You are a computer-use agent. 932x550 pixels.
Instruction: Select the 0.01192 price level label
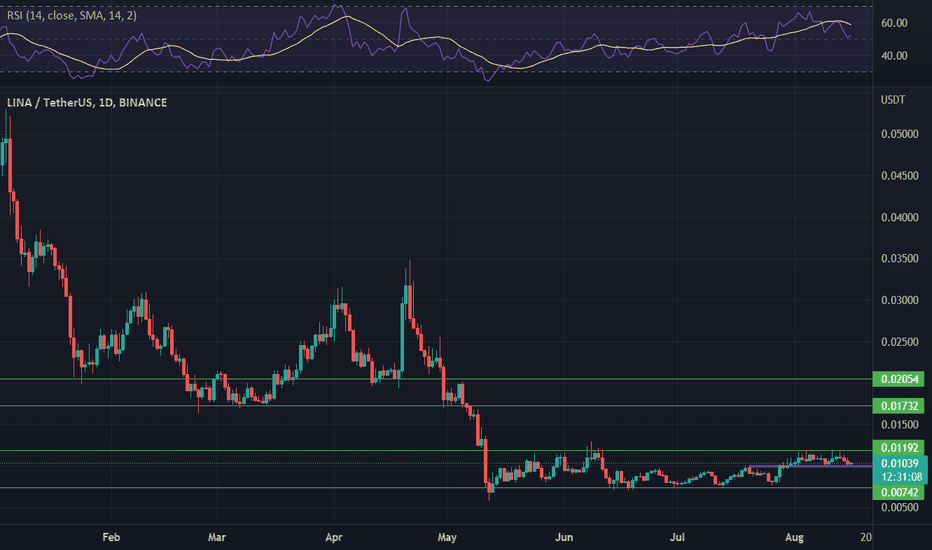898,447
